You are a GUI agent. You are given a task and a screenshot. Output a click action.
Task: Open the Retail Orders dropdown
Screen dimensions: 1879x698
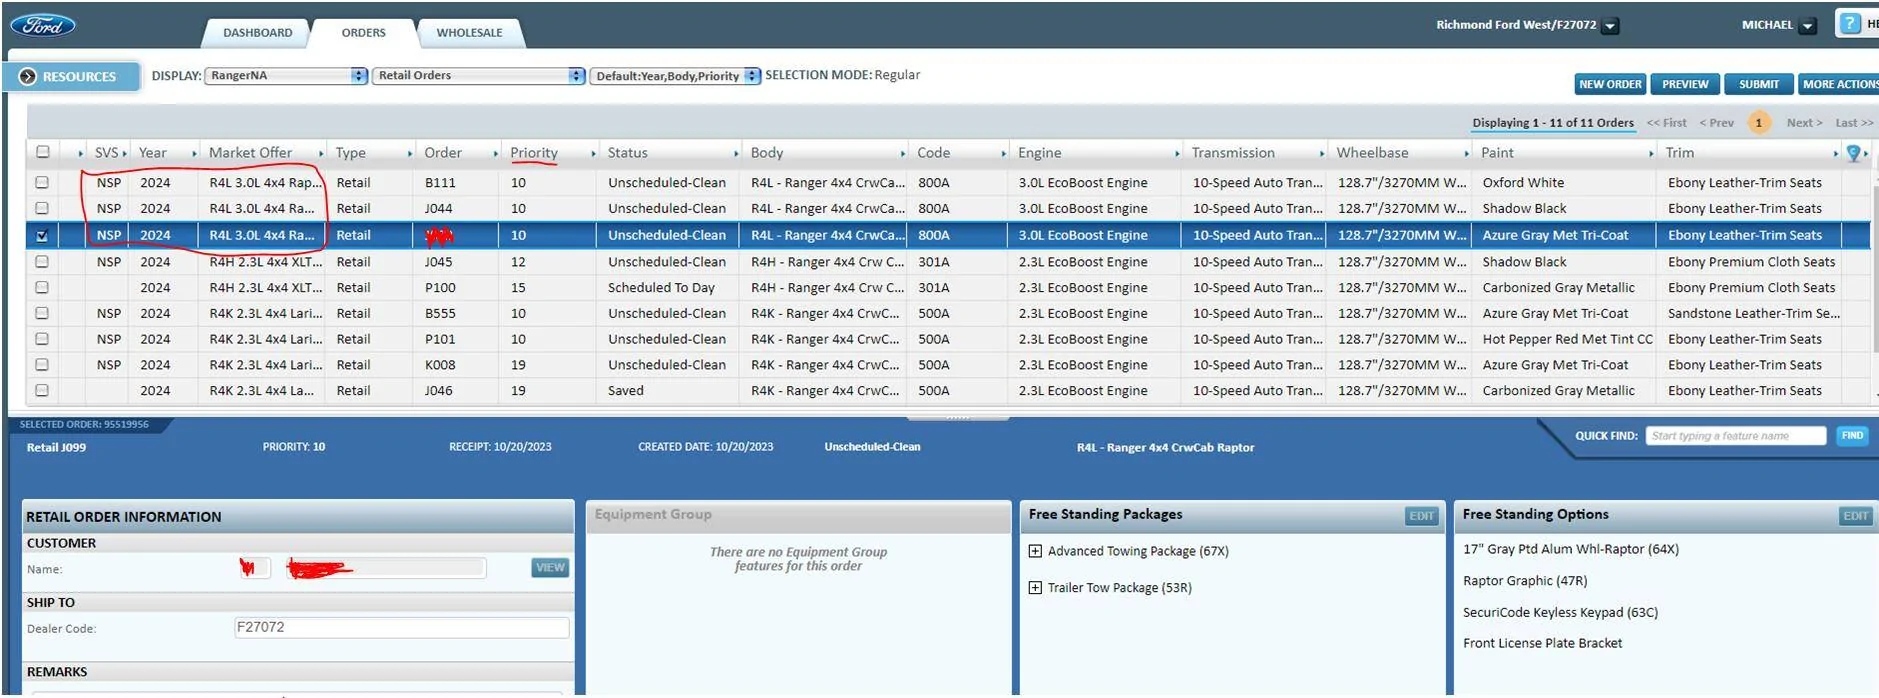(478, 76)
